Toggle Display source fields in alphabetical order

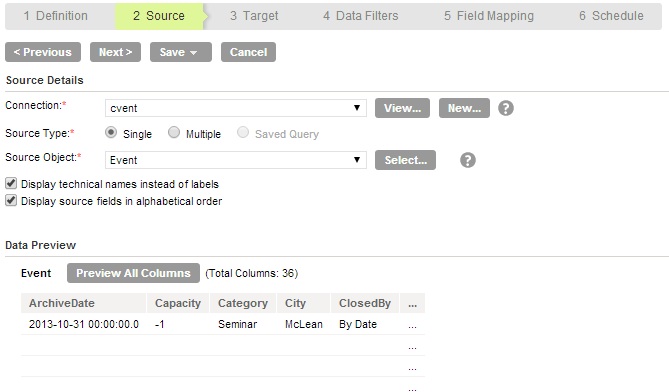[x=11, y=200]
